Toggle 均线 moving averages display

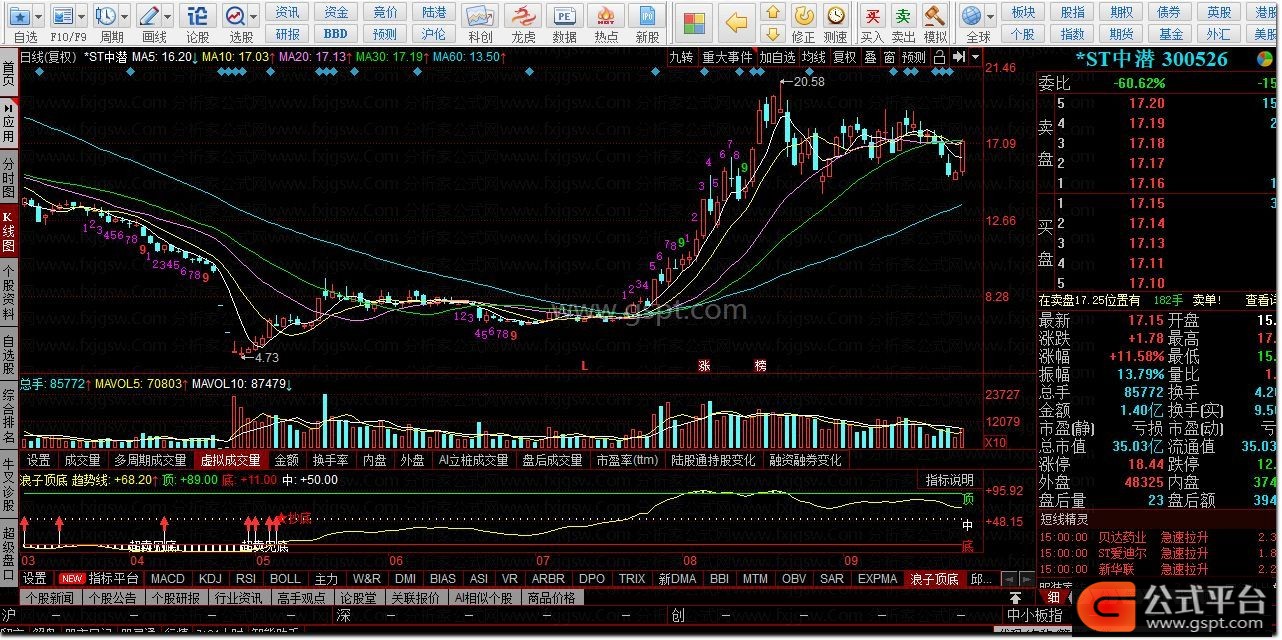tap(814, 57)
